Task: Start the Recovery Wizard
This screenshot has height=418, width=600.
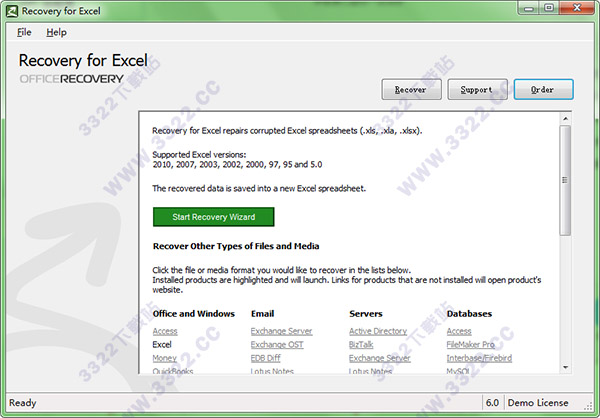Action: (x=214, y=217)
